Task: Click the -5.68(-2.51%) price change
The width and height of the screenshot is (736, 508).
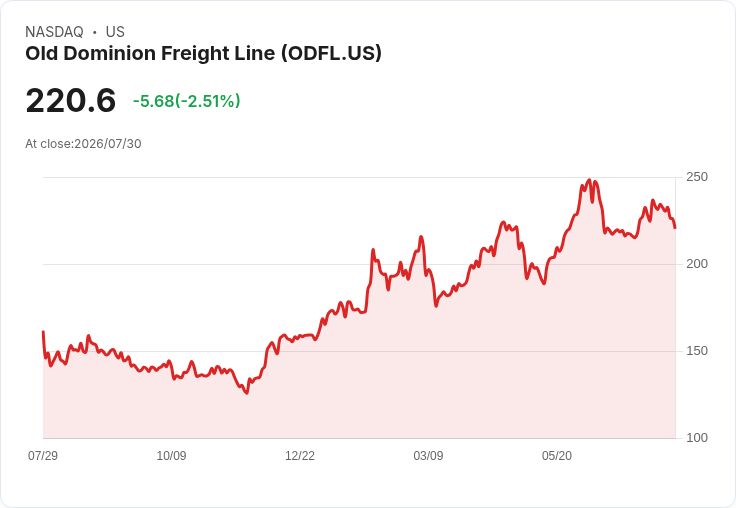Action: click(x=186, y=101)
